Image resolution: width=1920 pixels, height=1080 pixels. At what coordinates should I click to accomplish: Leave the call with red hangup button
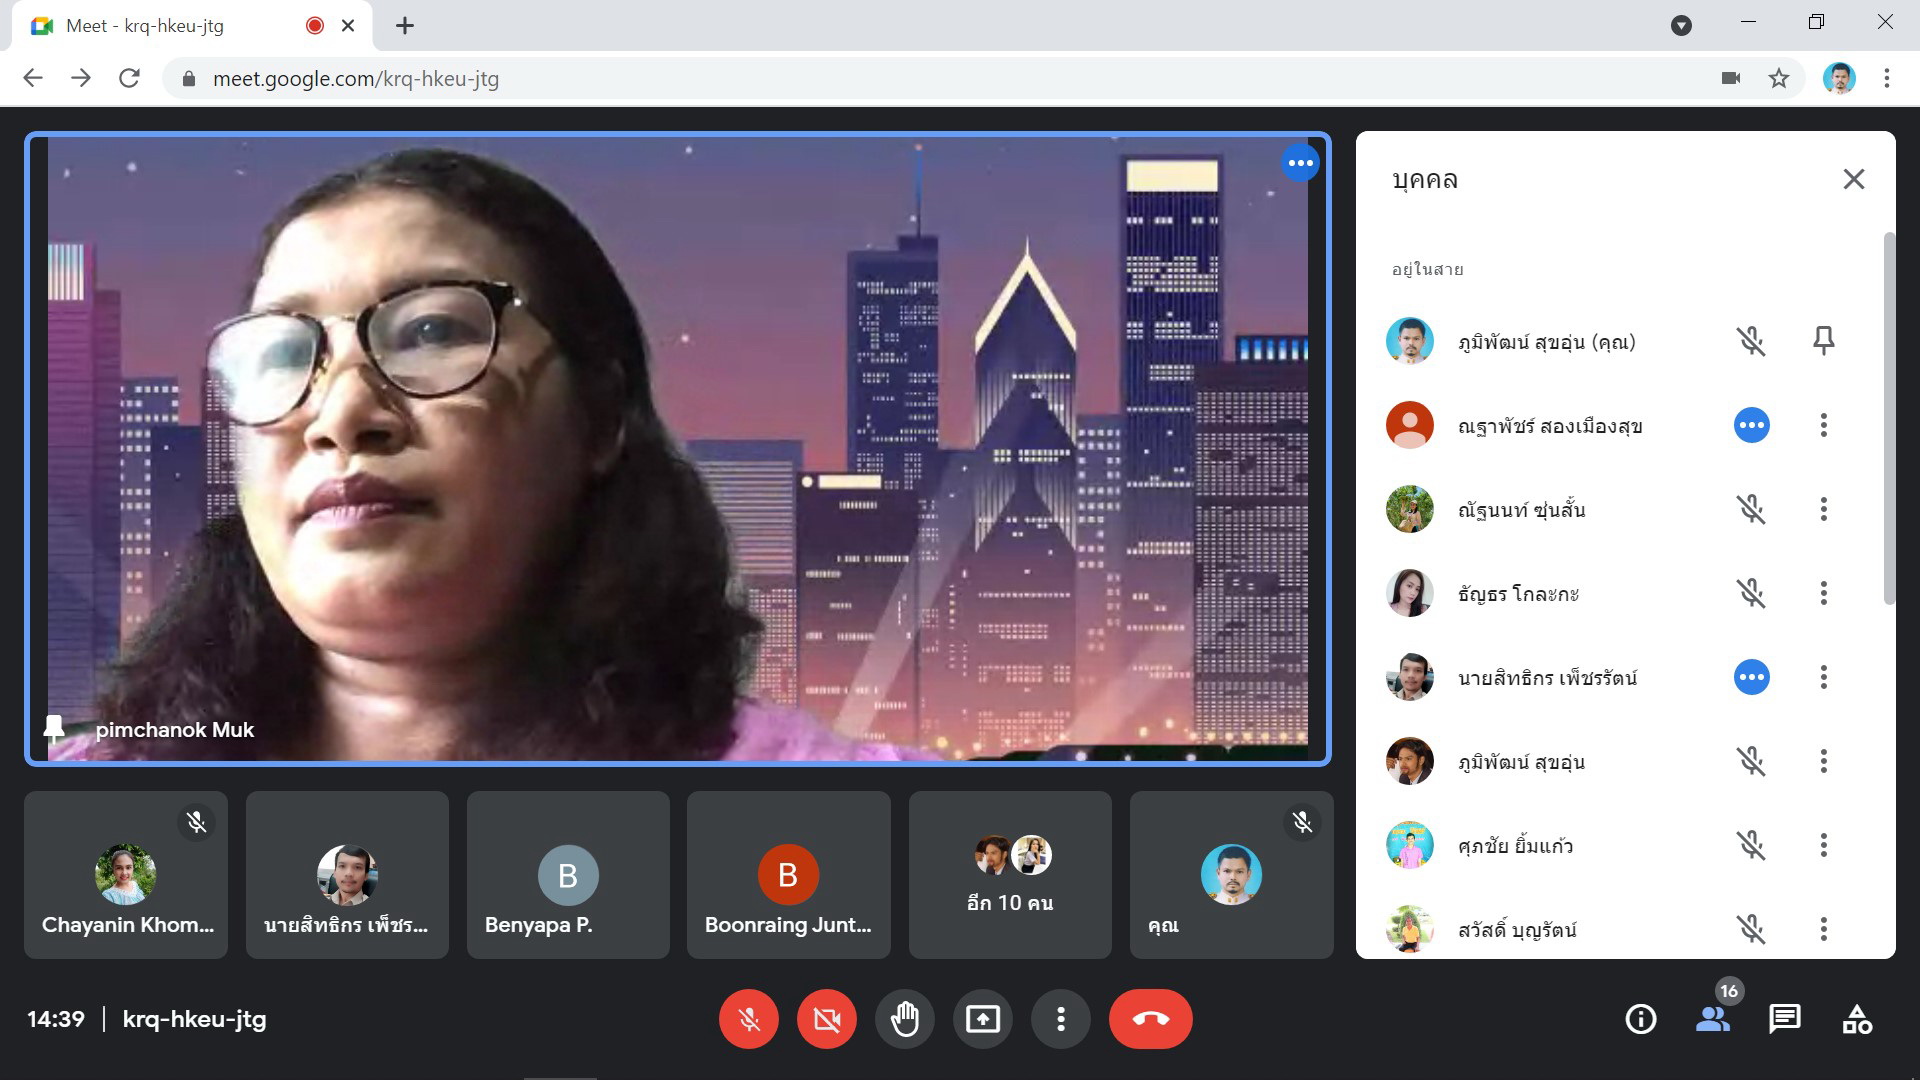[x=1150, y=1019]
